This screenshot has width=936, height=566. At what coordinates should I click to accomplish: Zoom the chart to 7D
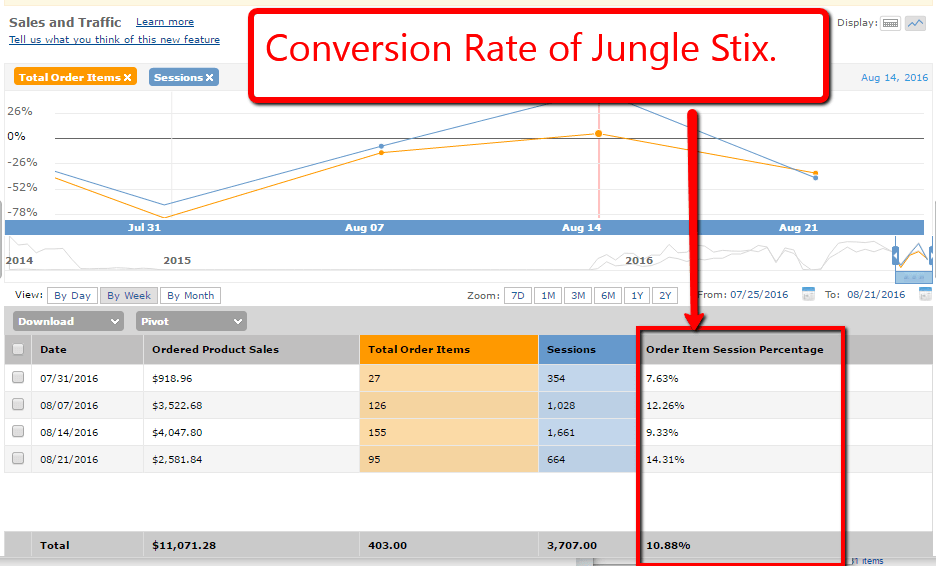pyautogui.click(x=518, y=296)
